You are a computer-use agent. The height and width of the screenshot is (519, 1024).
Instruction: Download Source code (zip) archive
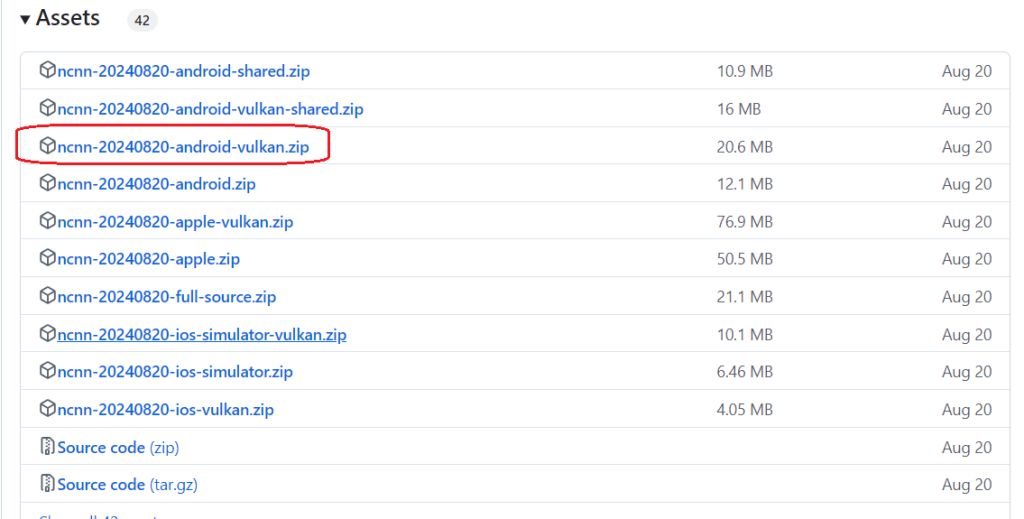(118, 447)
